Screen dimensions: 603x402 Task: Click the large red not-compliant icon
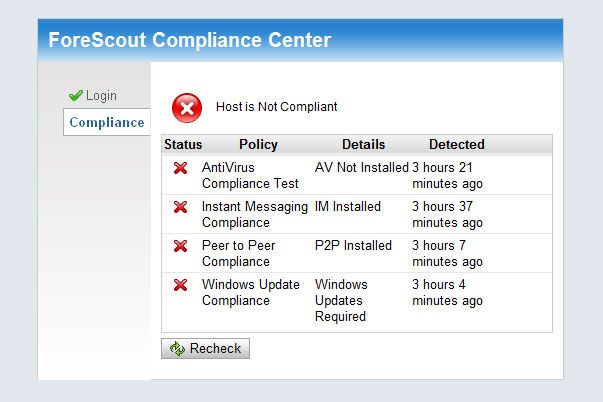pos(187,108)
